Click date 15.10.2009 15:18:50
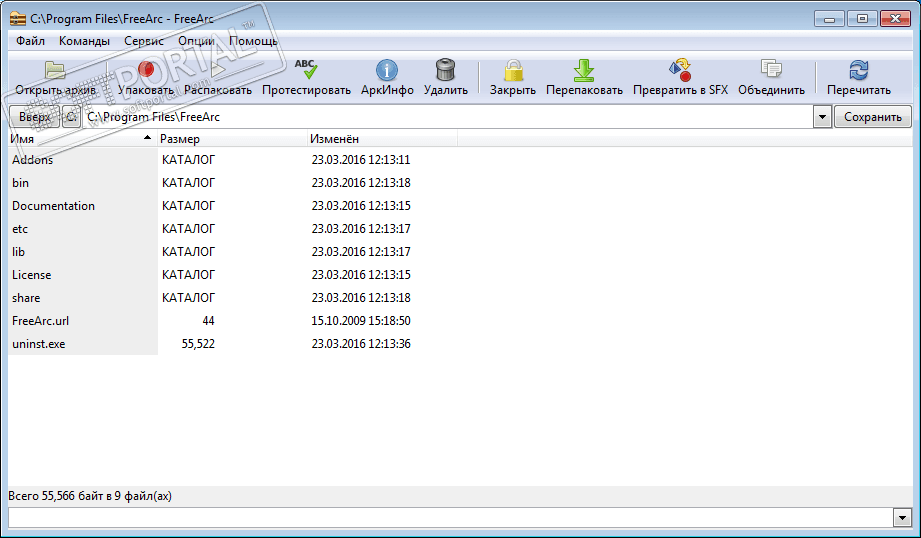The image size is (921, 538). tap(361, 321)
